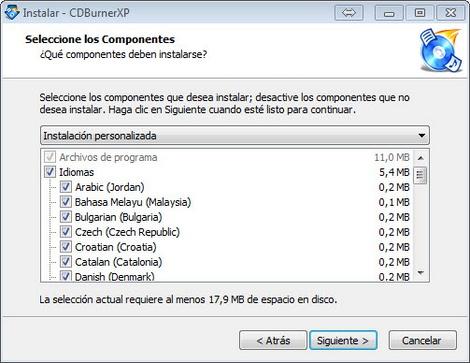Image resolution: width=470 pixels, height=363 pixels.
Task: Minimize the installer window
Action: coord(389,13)
